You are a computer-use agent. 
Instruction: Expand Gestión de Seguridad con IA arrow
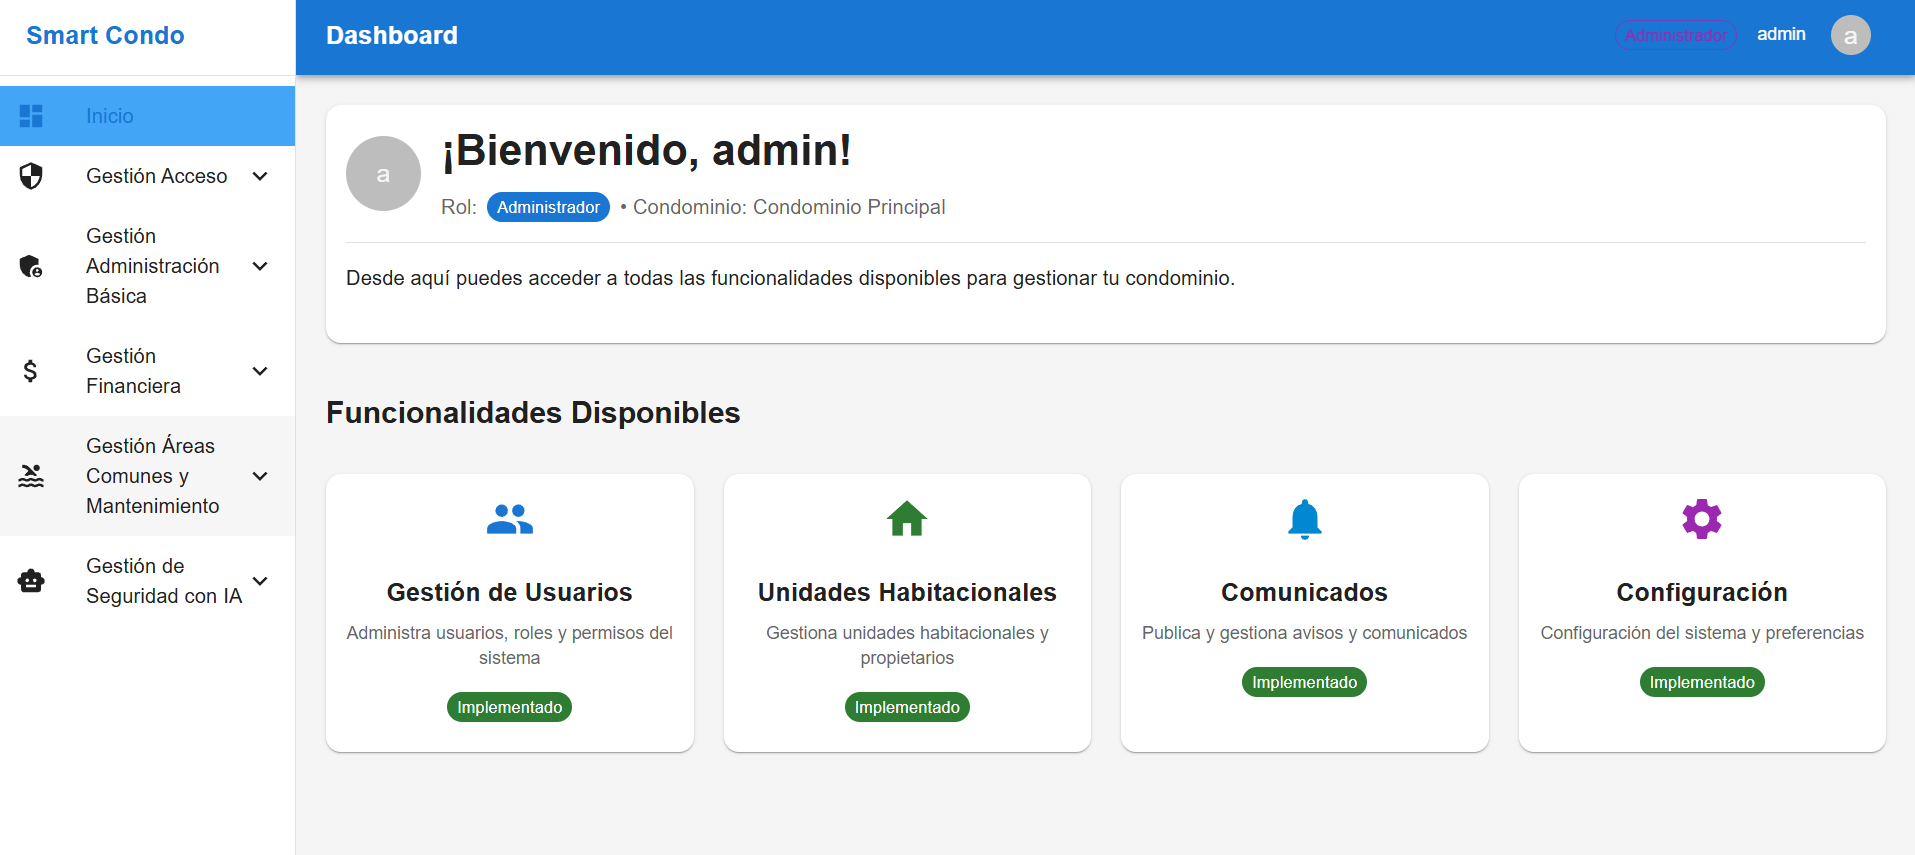(x=260, y=581)
